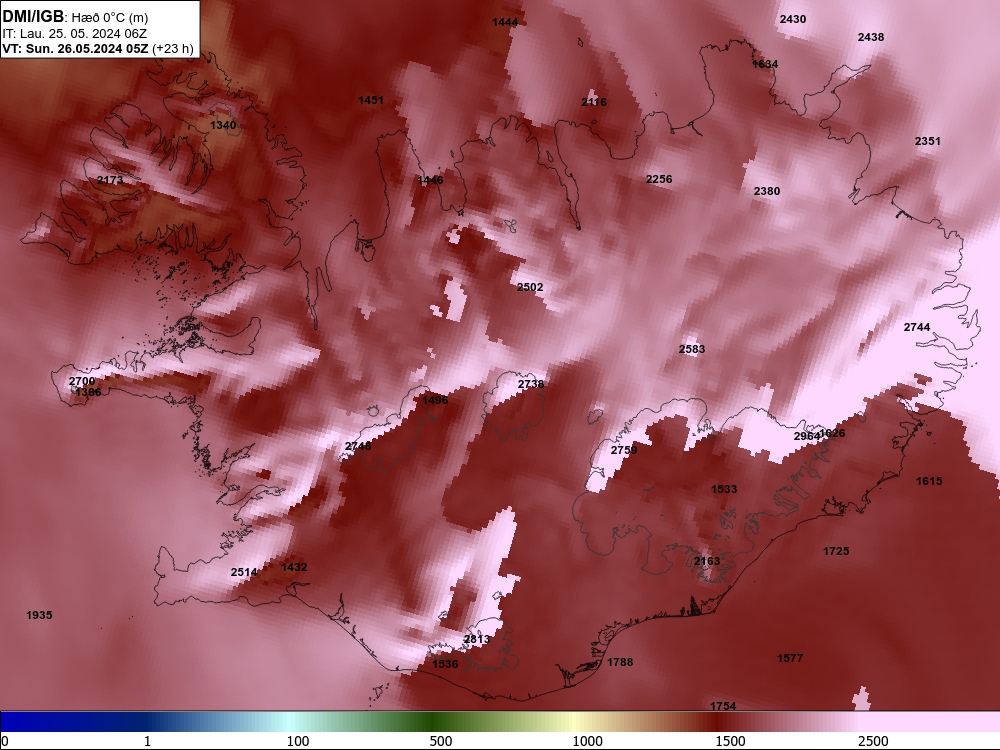The height and width of the screenshot is (750, 1000).
Task: Click the 1536 height label
Action: coord(445,664)
